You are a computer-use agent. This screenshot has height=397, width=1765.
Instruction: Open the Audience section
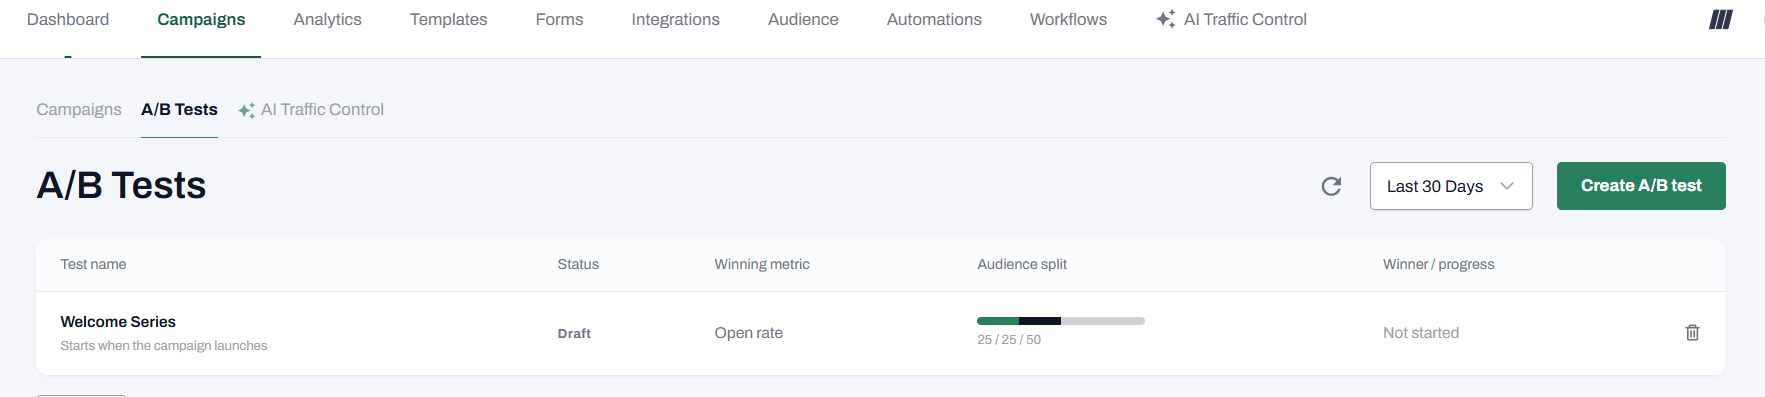coord(803,19)
